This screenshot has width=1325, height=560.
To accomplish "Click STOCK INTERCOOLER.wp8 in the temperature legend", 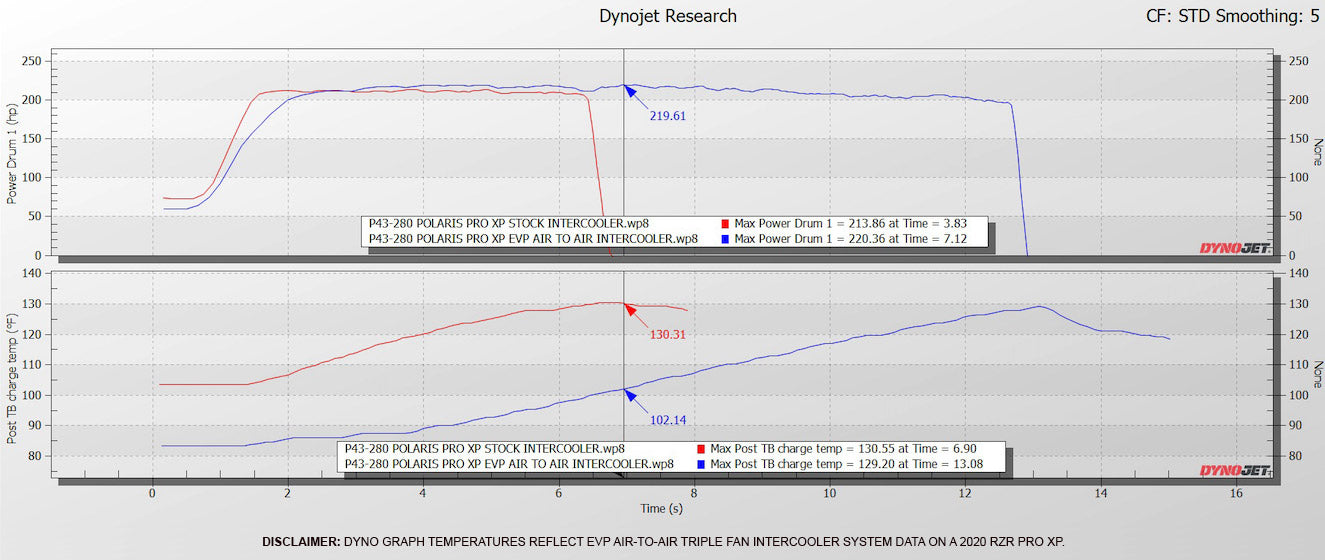I will click(484, 449).
